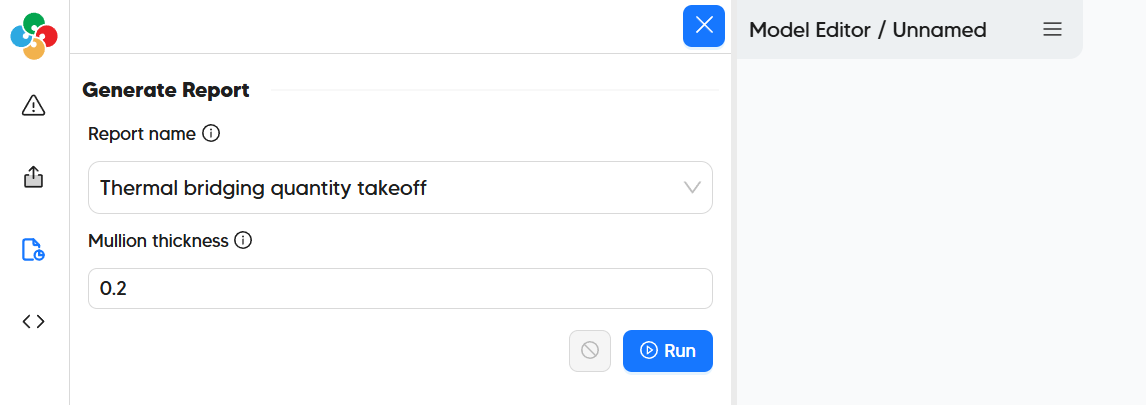Open the export/share sidebar icon
Screen dimensions: 1146x405
point(34,177)
